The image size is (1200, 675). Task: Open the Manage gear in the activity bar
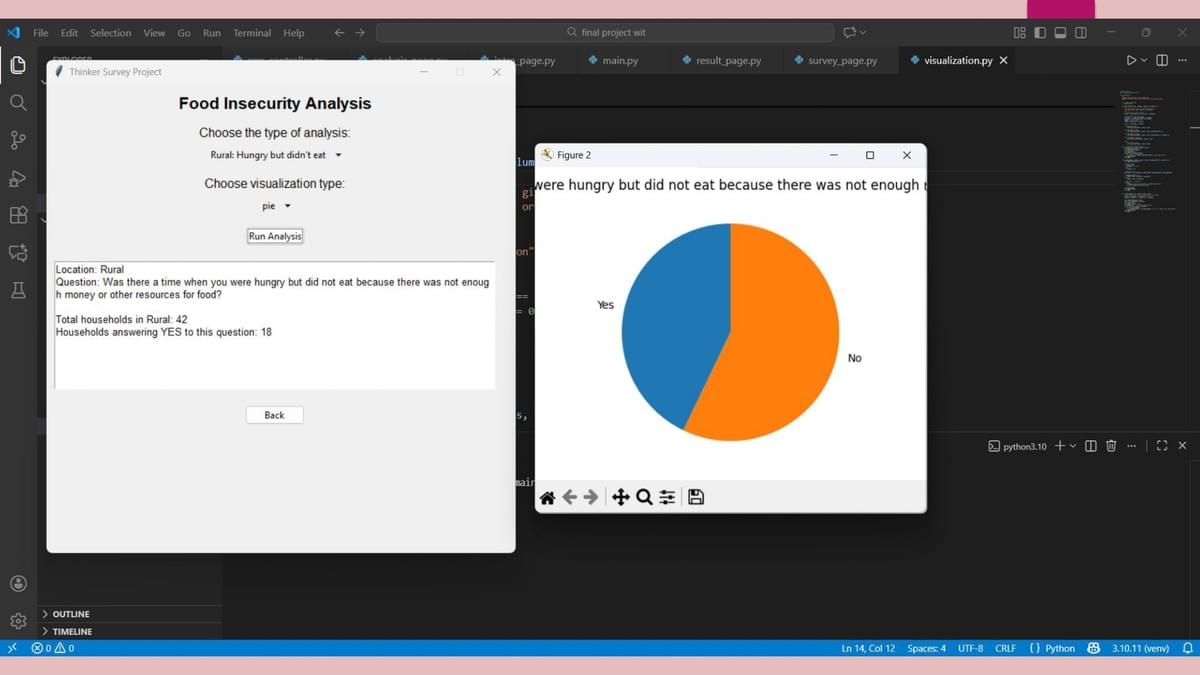pos(18,621)
